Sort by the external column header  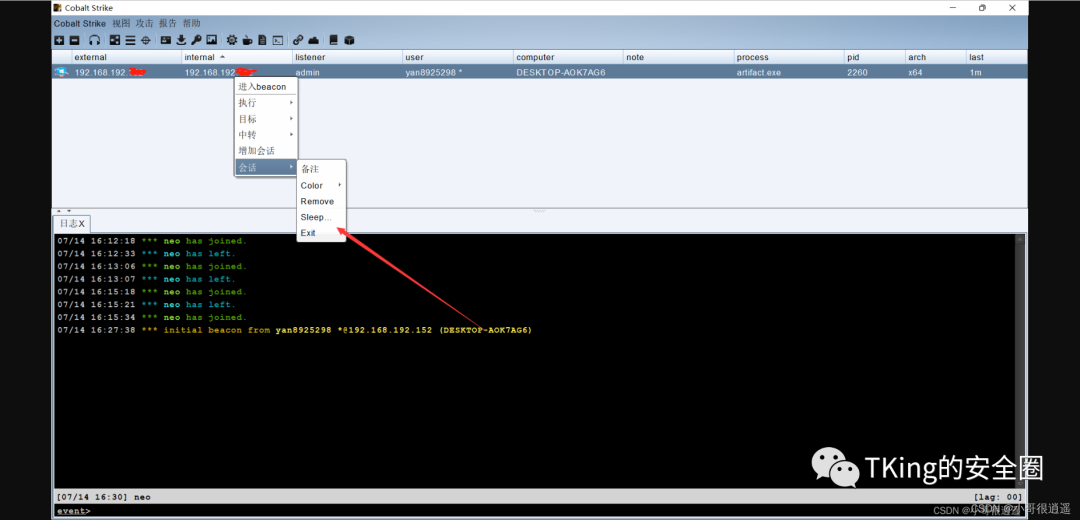tap(127, 57)
